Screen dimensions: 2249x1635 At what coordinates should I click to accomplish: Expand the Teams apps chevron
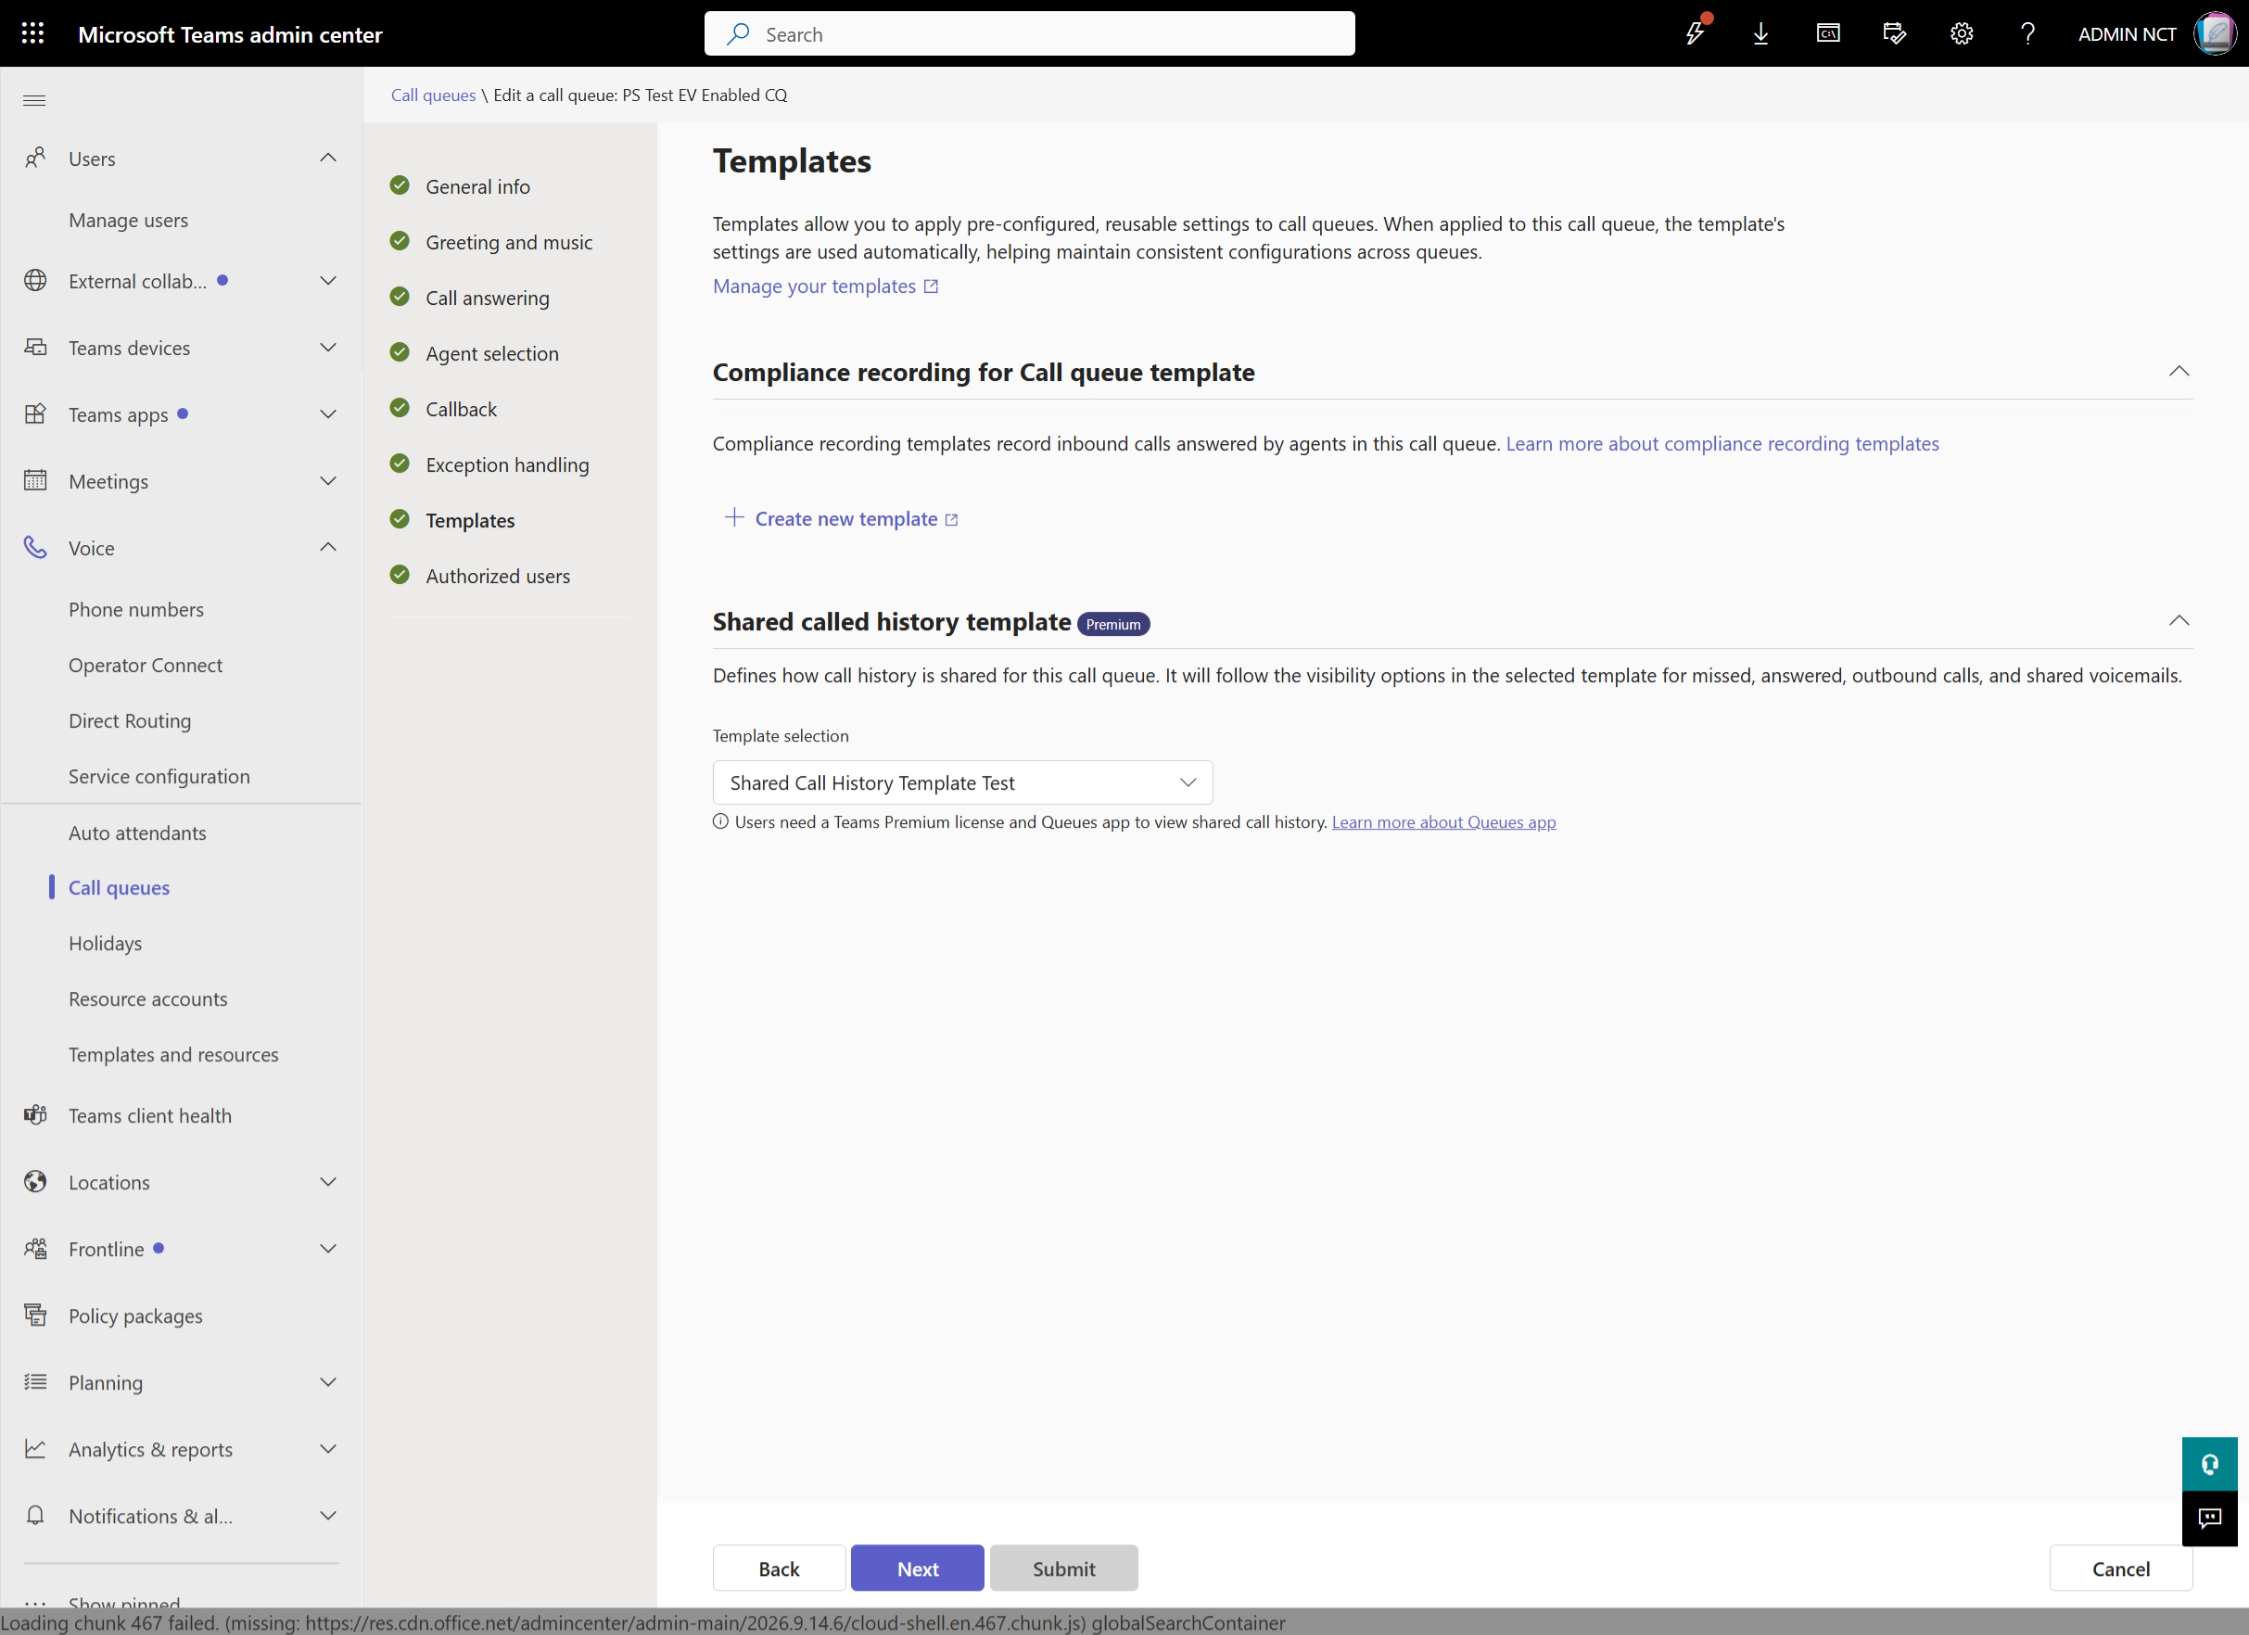[328, 414]
